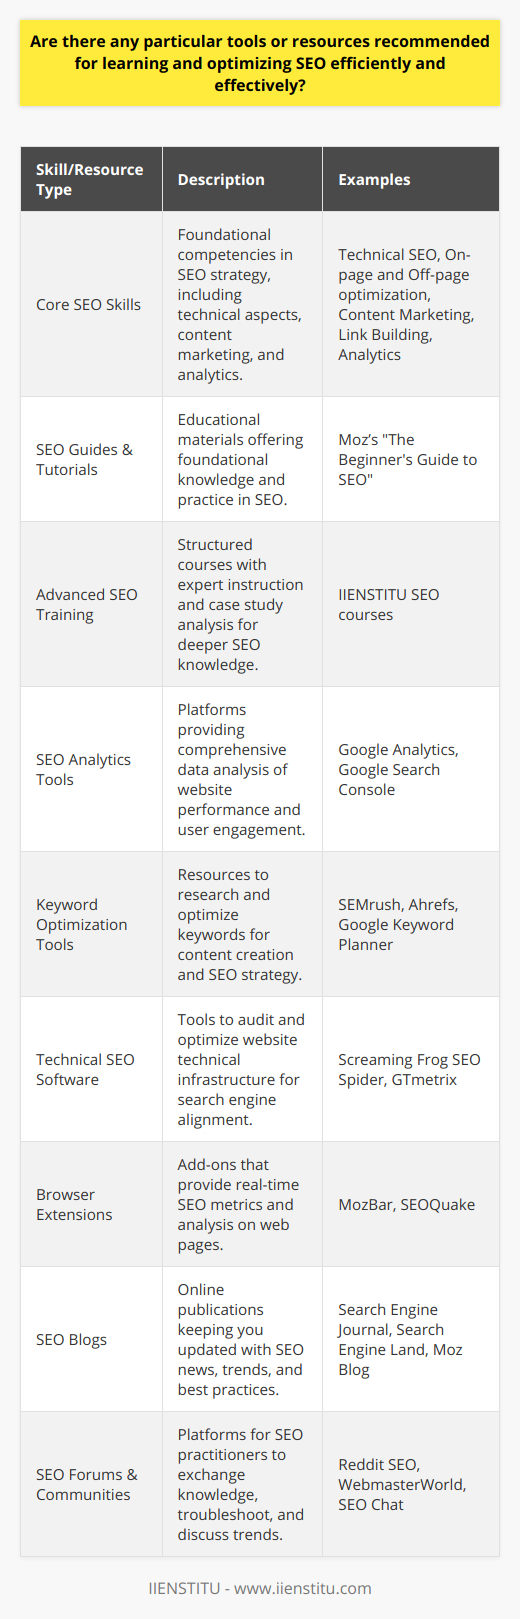Click the SEO Blogs row label
The height and width of the screenshot is (1619, 520).
click(71, 1340)
